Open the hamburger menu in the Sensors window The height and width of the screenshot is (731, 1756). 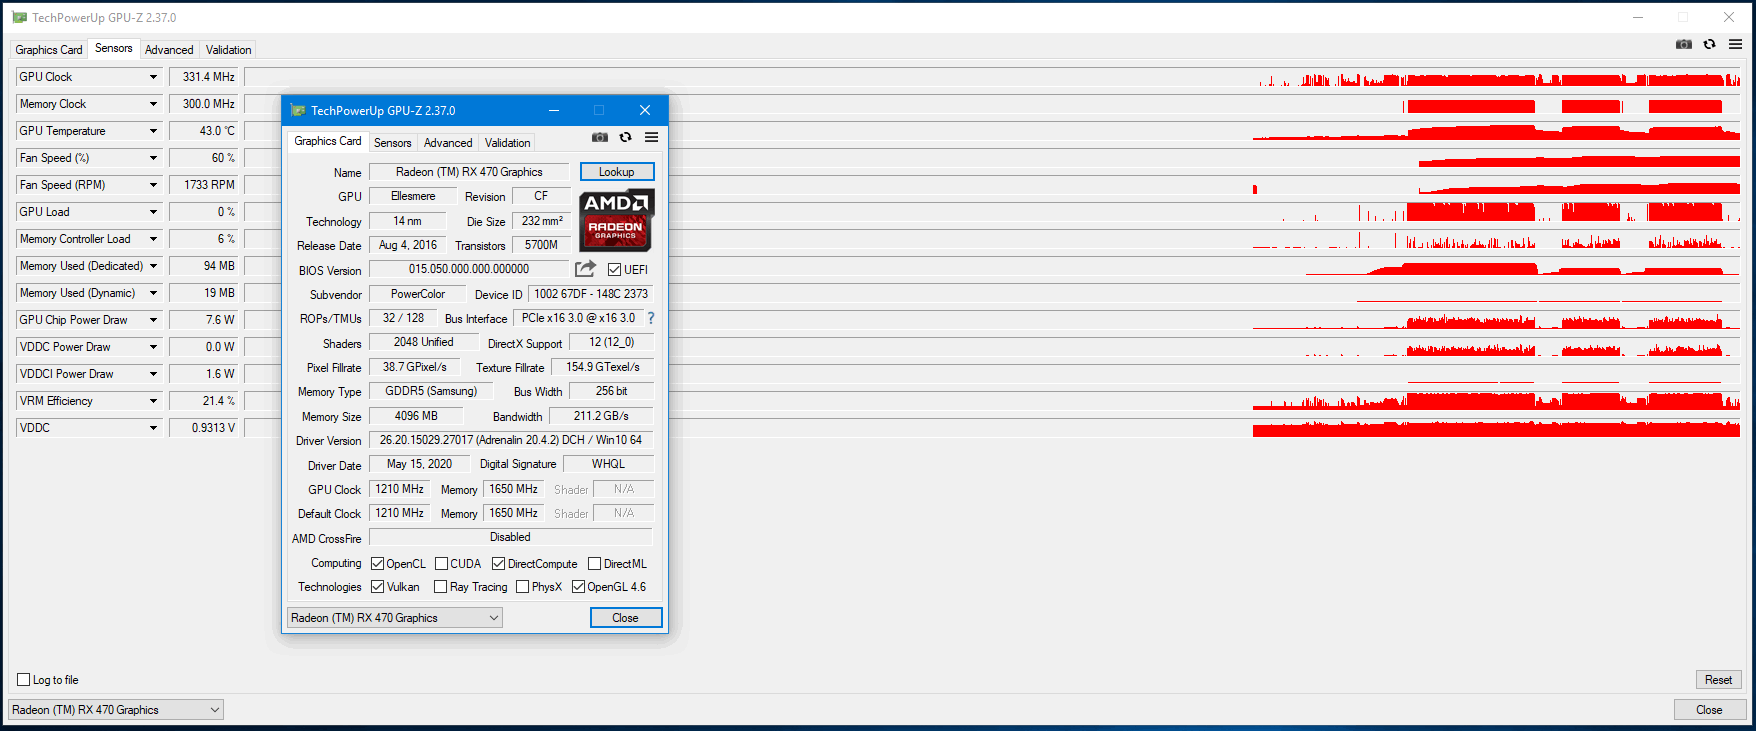(x=1735, y=44)
